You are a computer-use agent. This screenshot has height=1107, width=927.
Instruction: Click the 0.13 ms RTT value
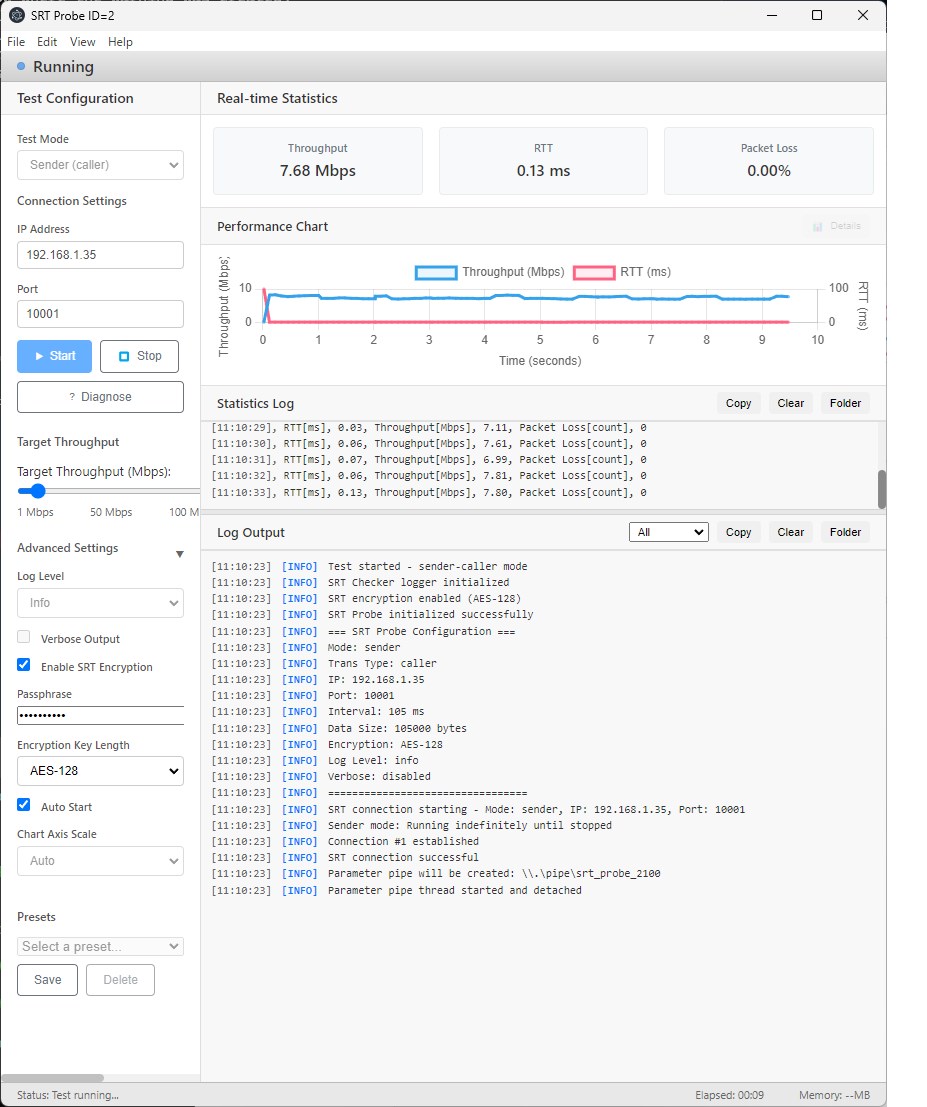pos(543,171)
